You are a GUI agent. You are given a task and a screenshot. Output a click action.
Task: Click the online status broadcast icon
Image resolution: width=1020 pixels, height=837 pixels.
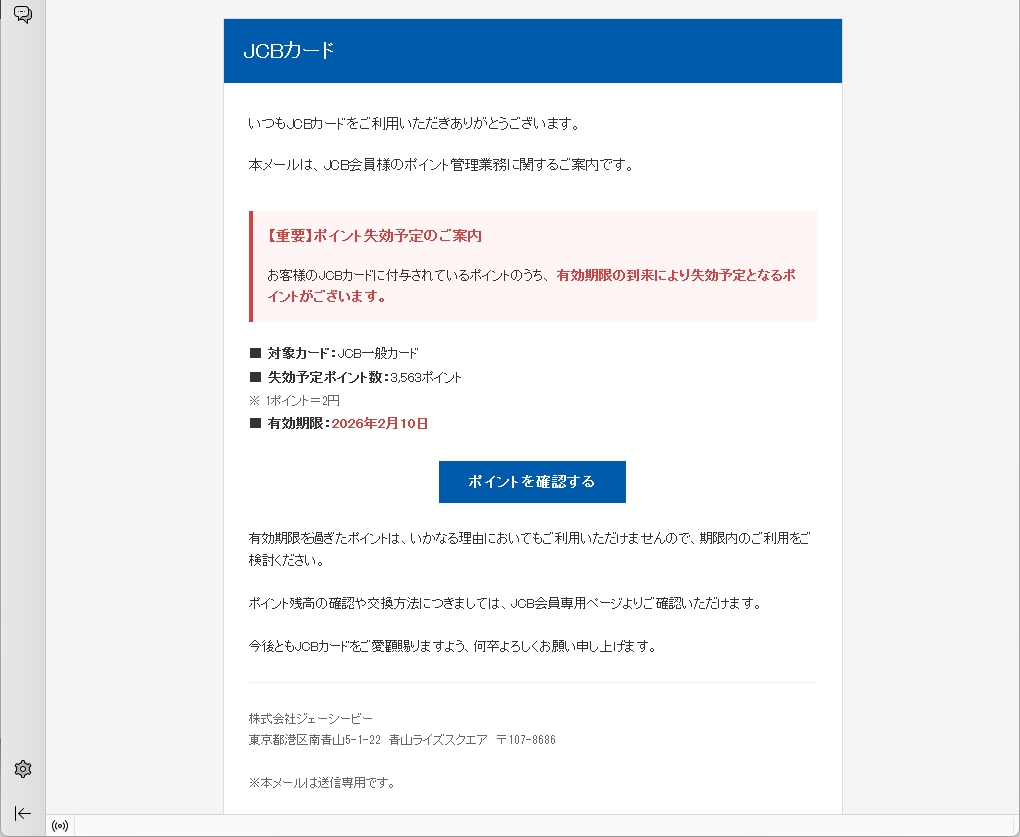(x=60, y=826)
